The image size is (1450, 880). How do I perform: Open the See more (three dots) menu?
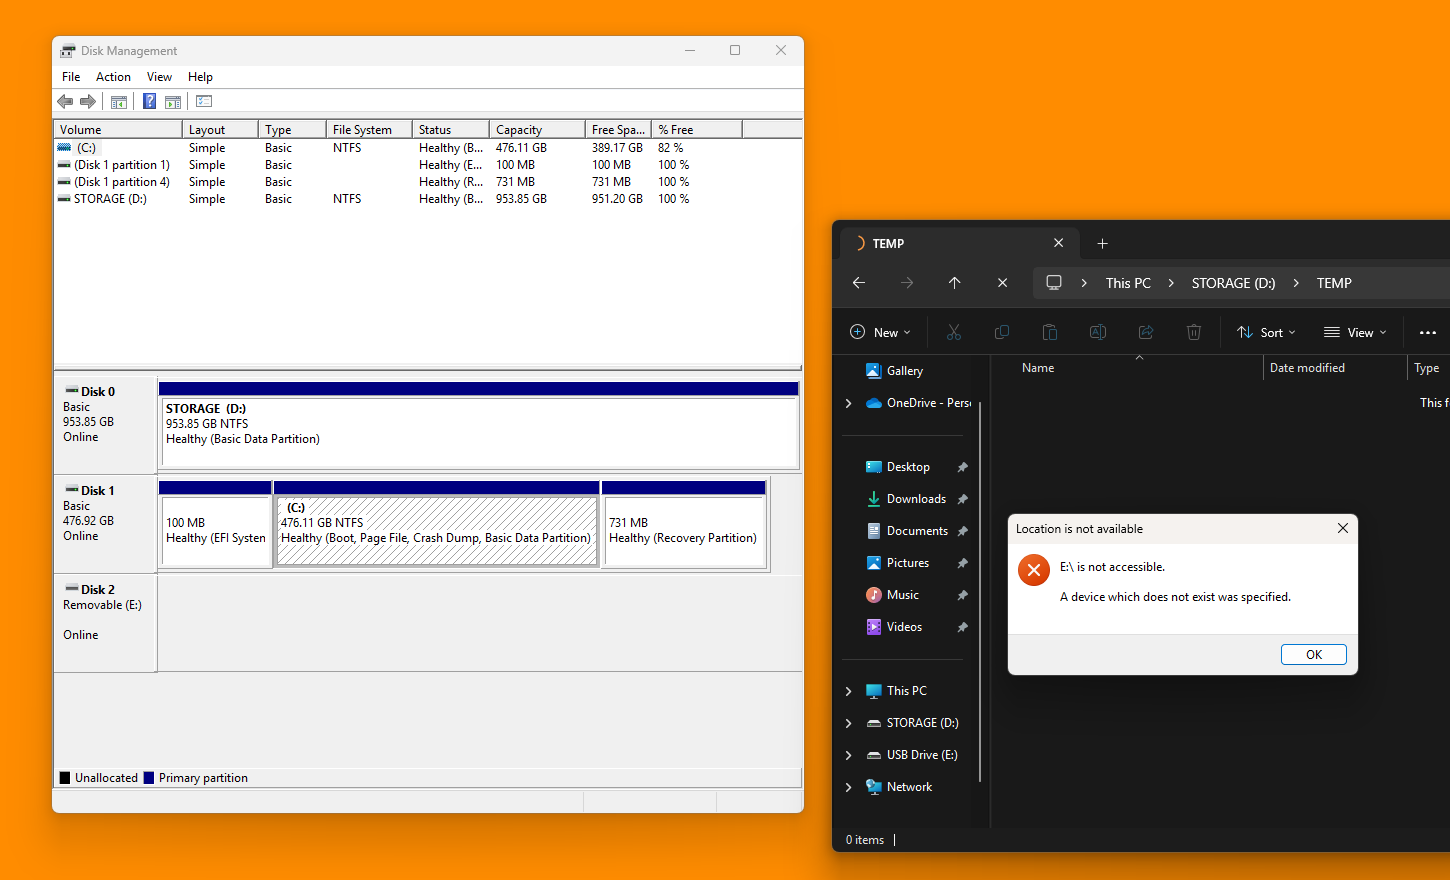point(1427,333)
